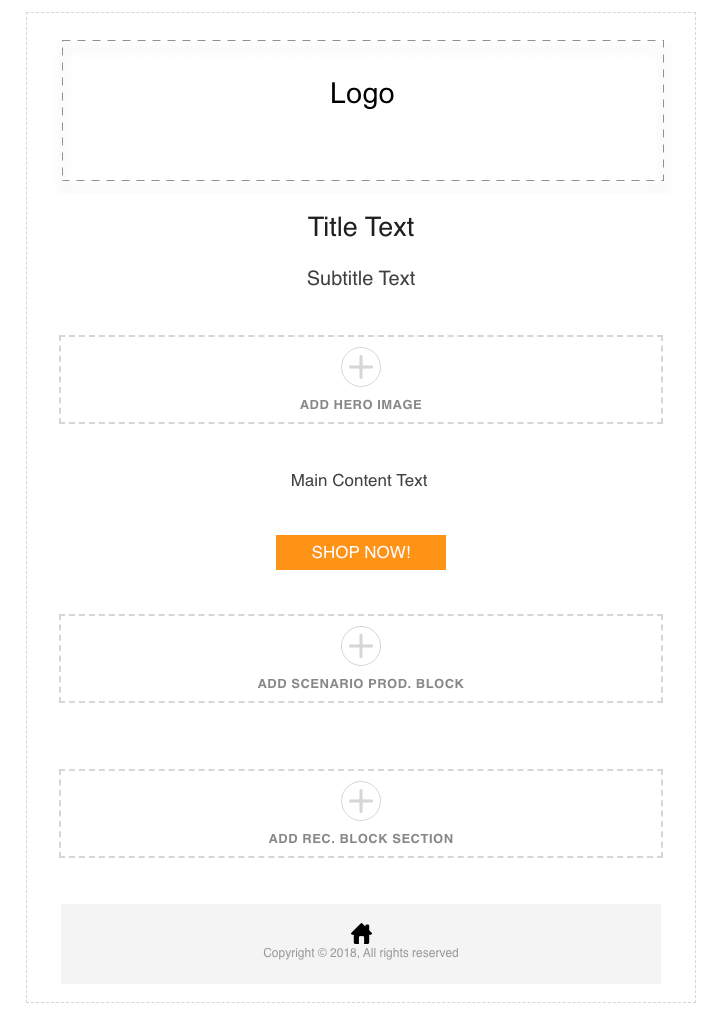Select the ADD HERO IMAGE label
Viewport: 703px width, 1026px height.
(361, 404)
